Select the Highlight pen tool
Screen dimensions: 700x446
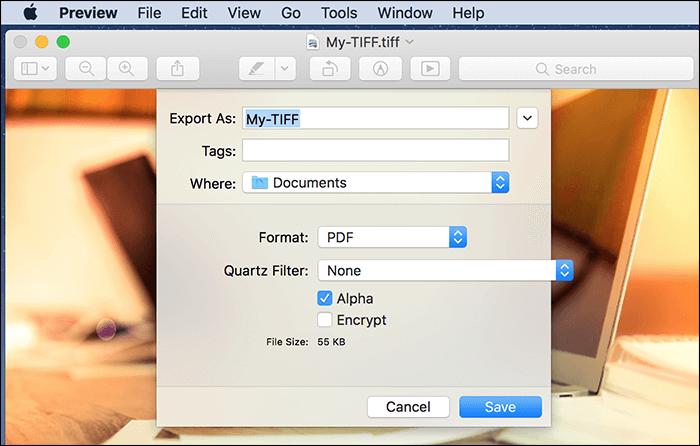coord(257,69)
